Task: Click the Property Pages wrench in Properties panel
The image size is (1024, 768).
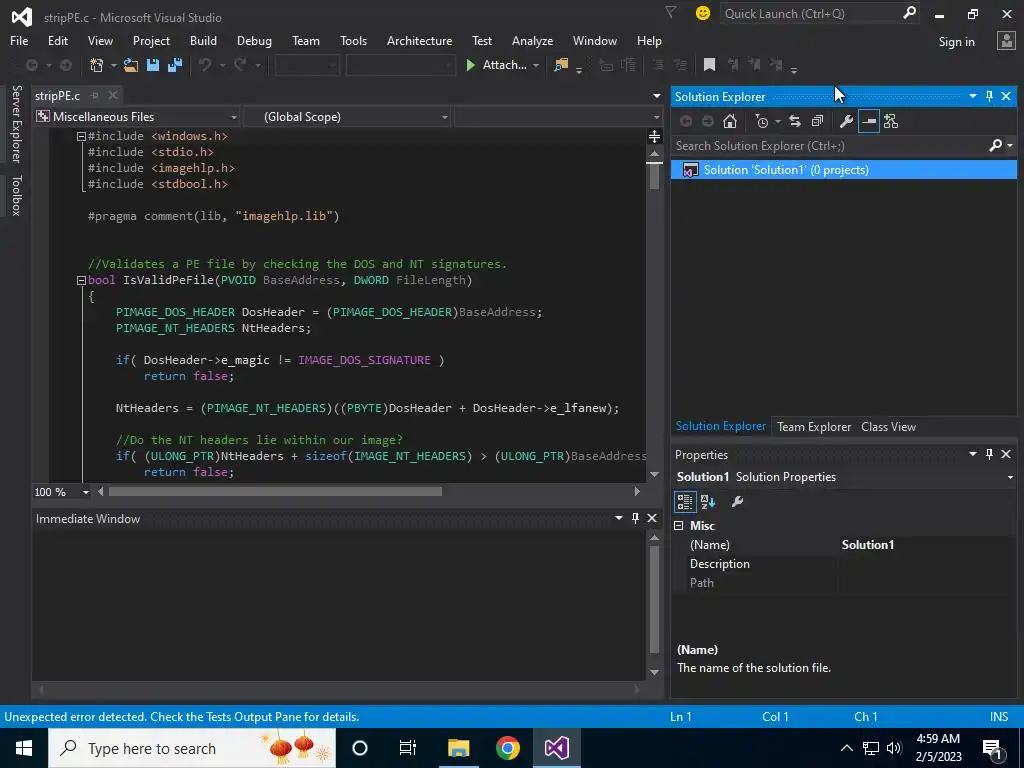Action: coord(737,502)
